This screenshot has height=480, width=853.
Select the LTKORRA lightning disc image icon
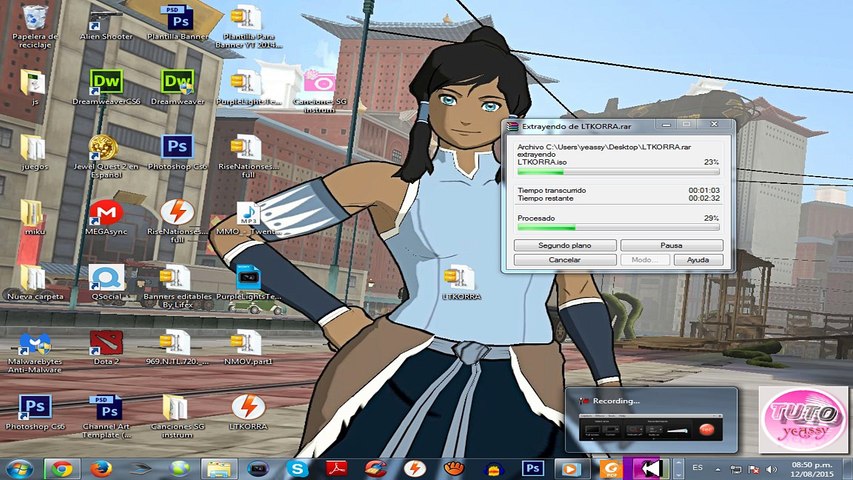[x=248, y=412]
